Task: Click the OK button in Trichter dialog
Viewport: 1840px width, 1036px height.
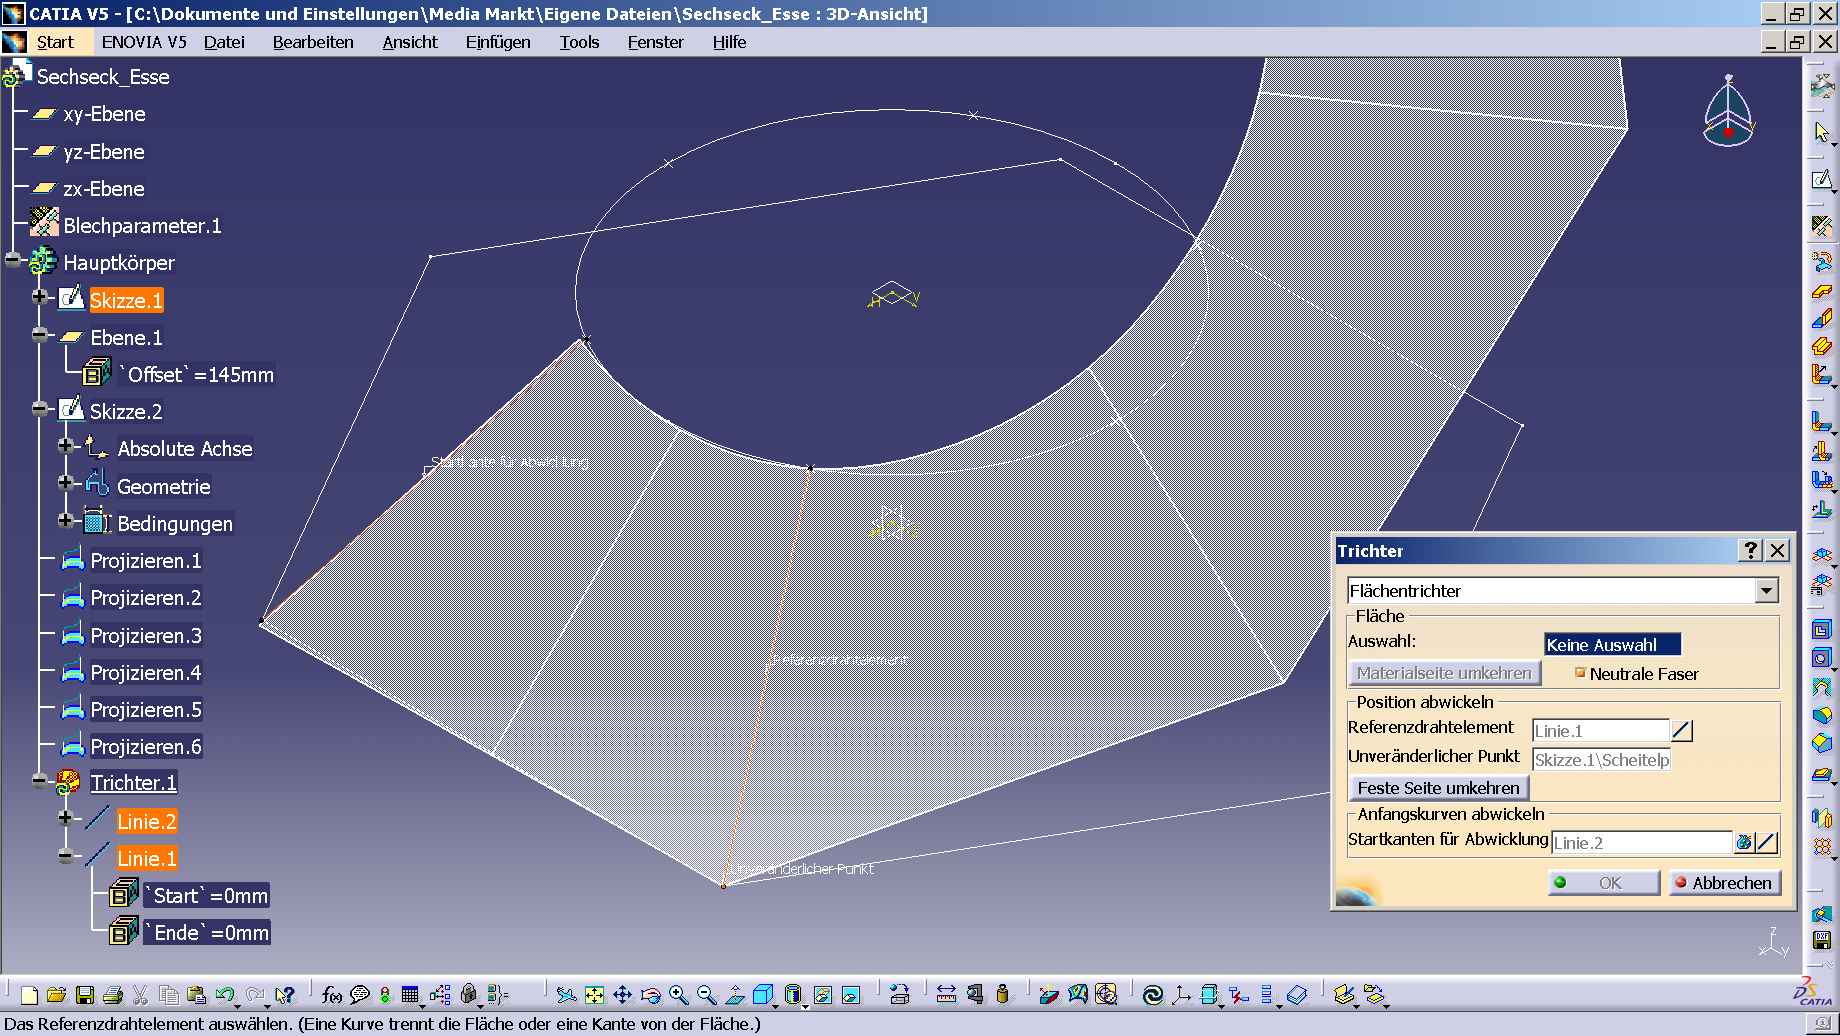Action: 1604,883
